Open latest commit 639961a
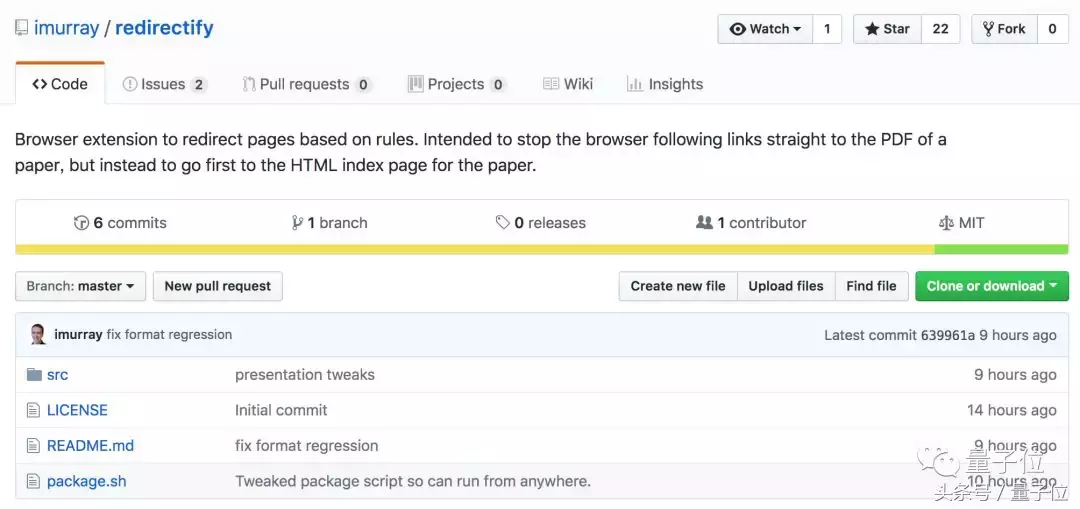This screenshot has height=509, width=1080. pyautogui.click(x=947, y=335)
